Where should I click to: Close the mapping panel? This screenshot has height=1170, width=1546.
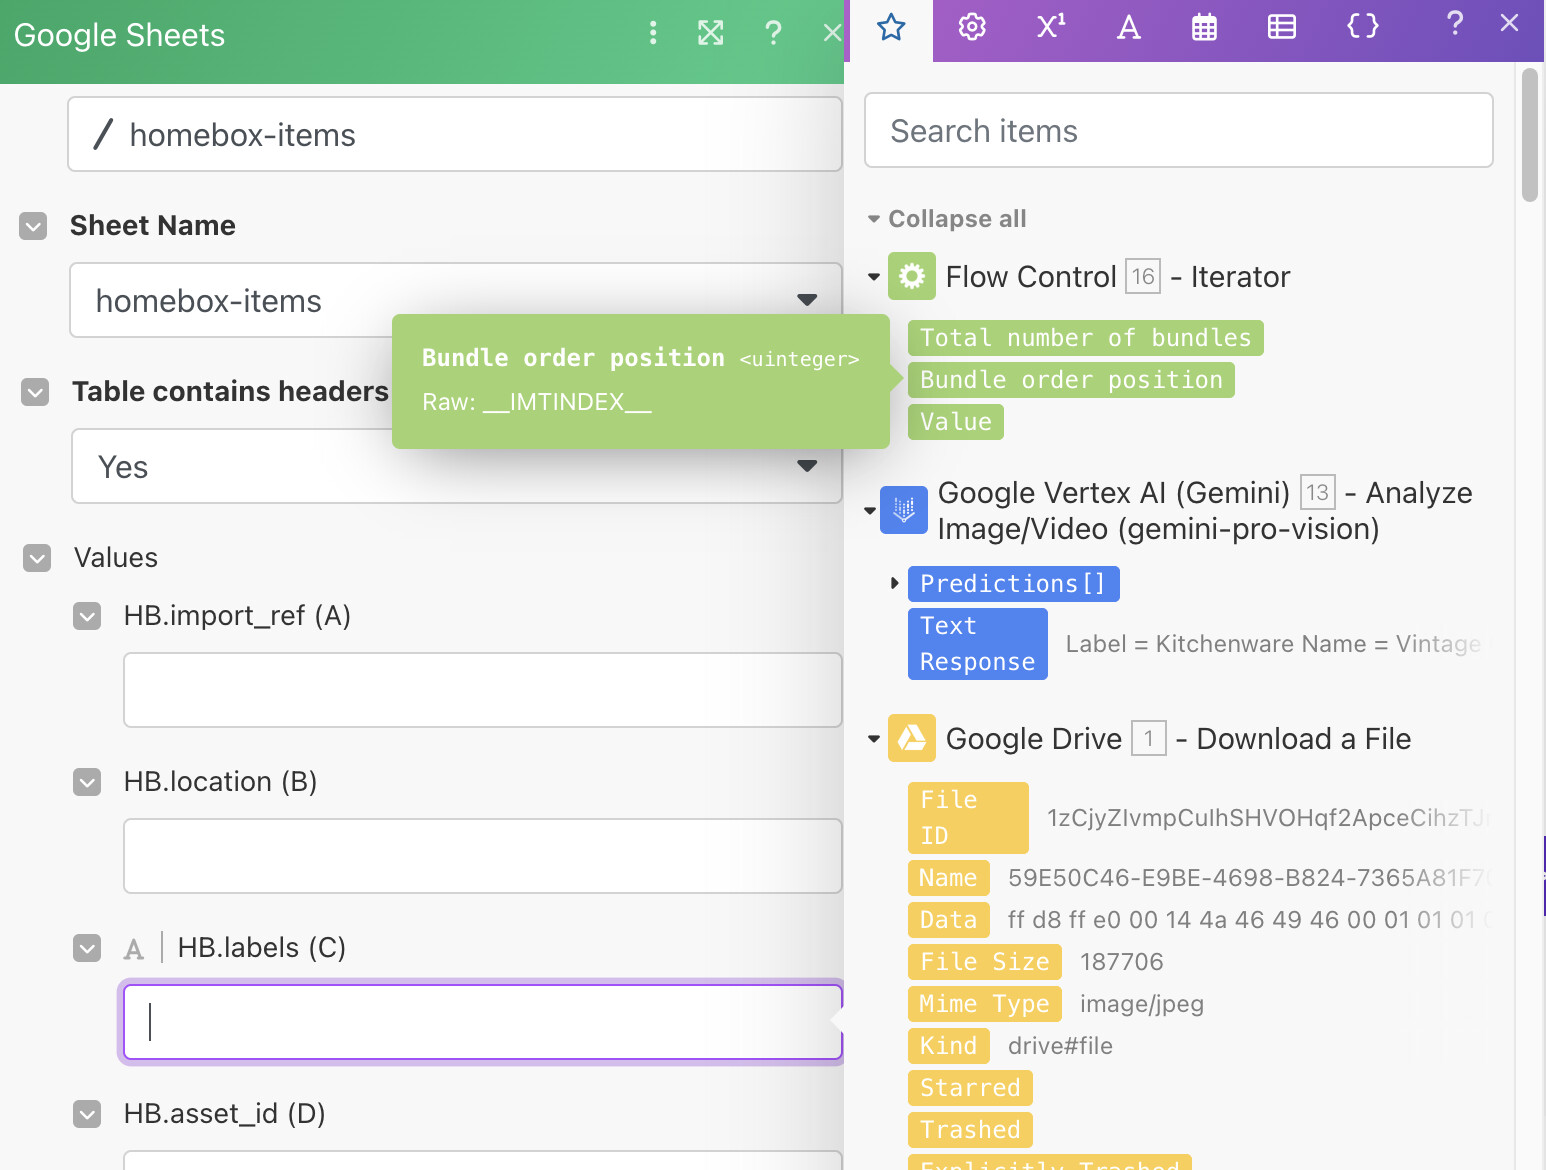coord(1509,23)
